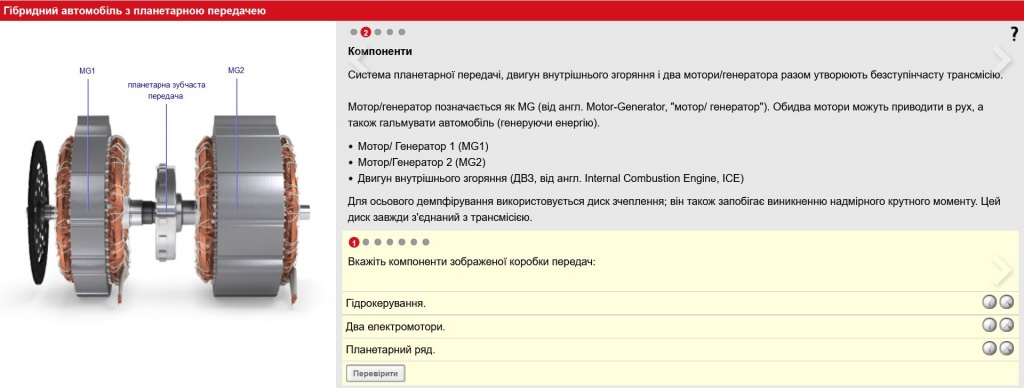The height and width of the screenshot is (388, 1024).
Task: Click the Перевірити button
Action: 375,374
